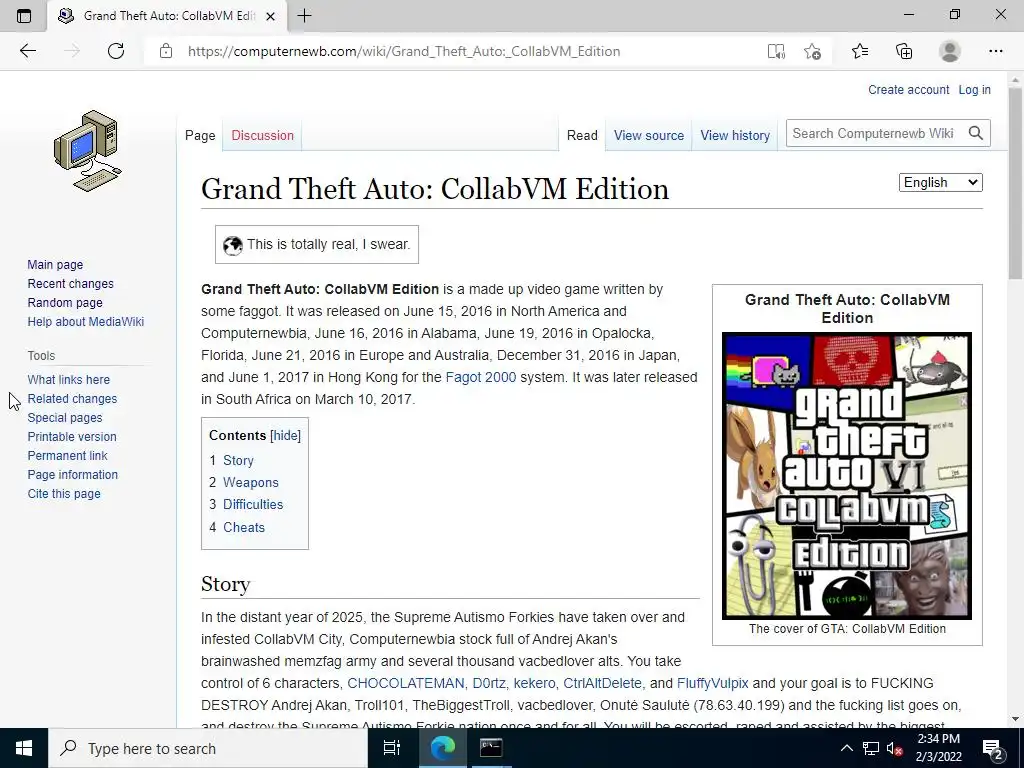View site information lock icon

click(x=166, y=51)
